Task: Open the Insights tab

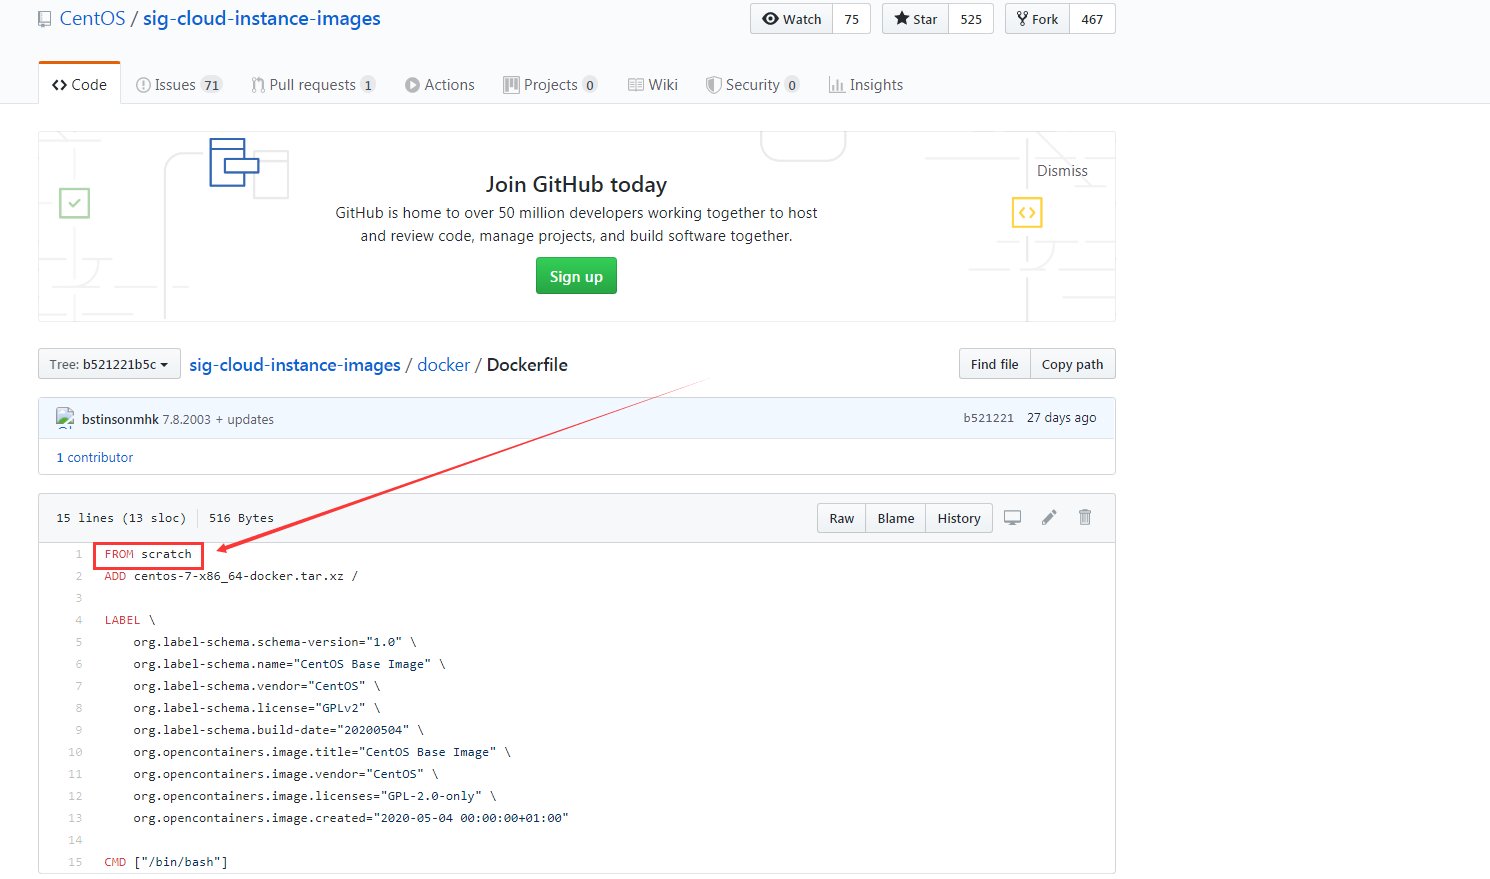Action: 866,85
